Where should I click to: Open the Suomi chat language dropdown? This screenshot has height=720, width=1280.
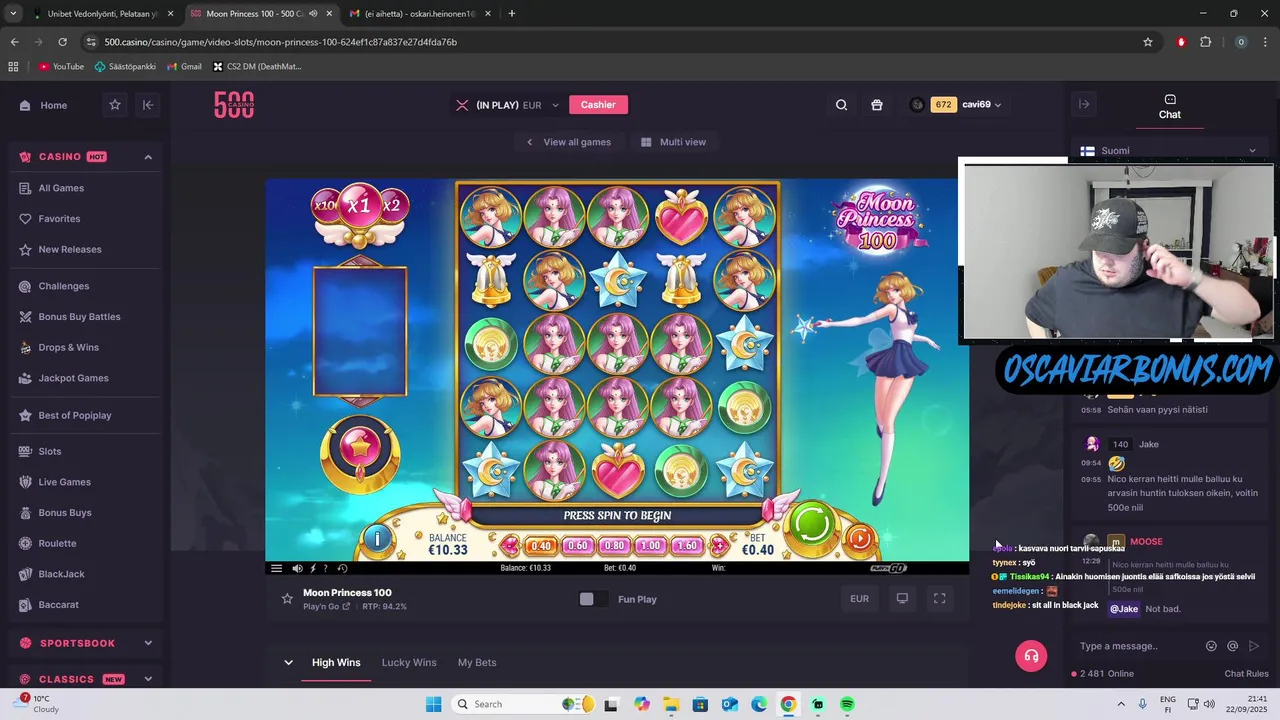pos(1168,151)
